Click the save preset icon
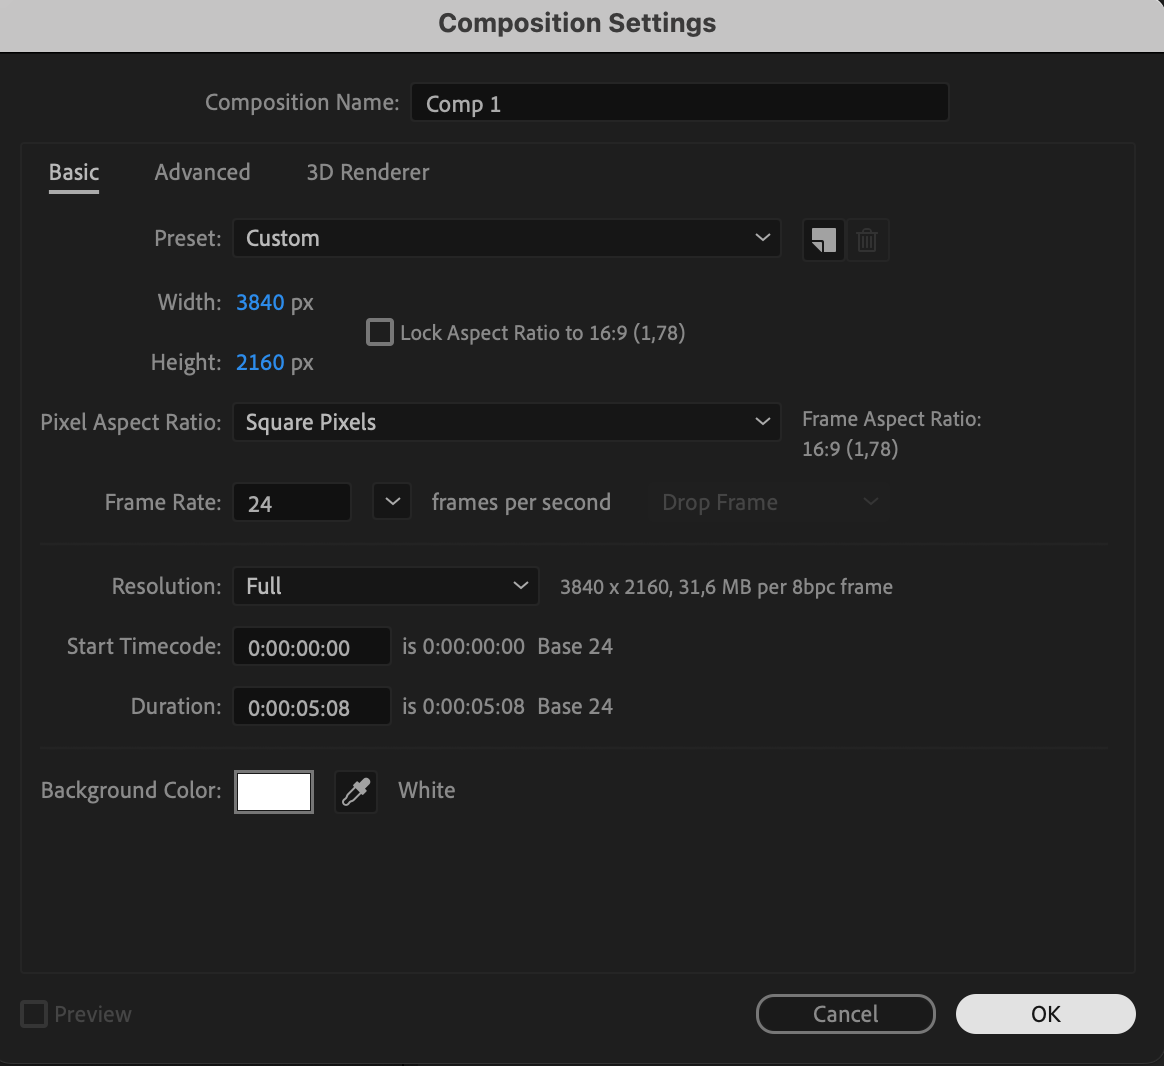 (823, 240)
